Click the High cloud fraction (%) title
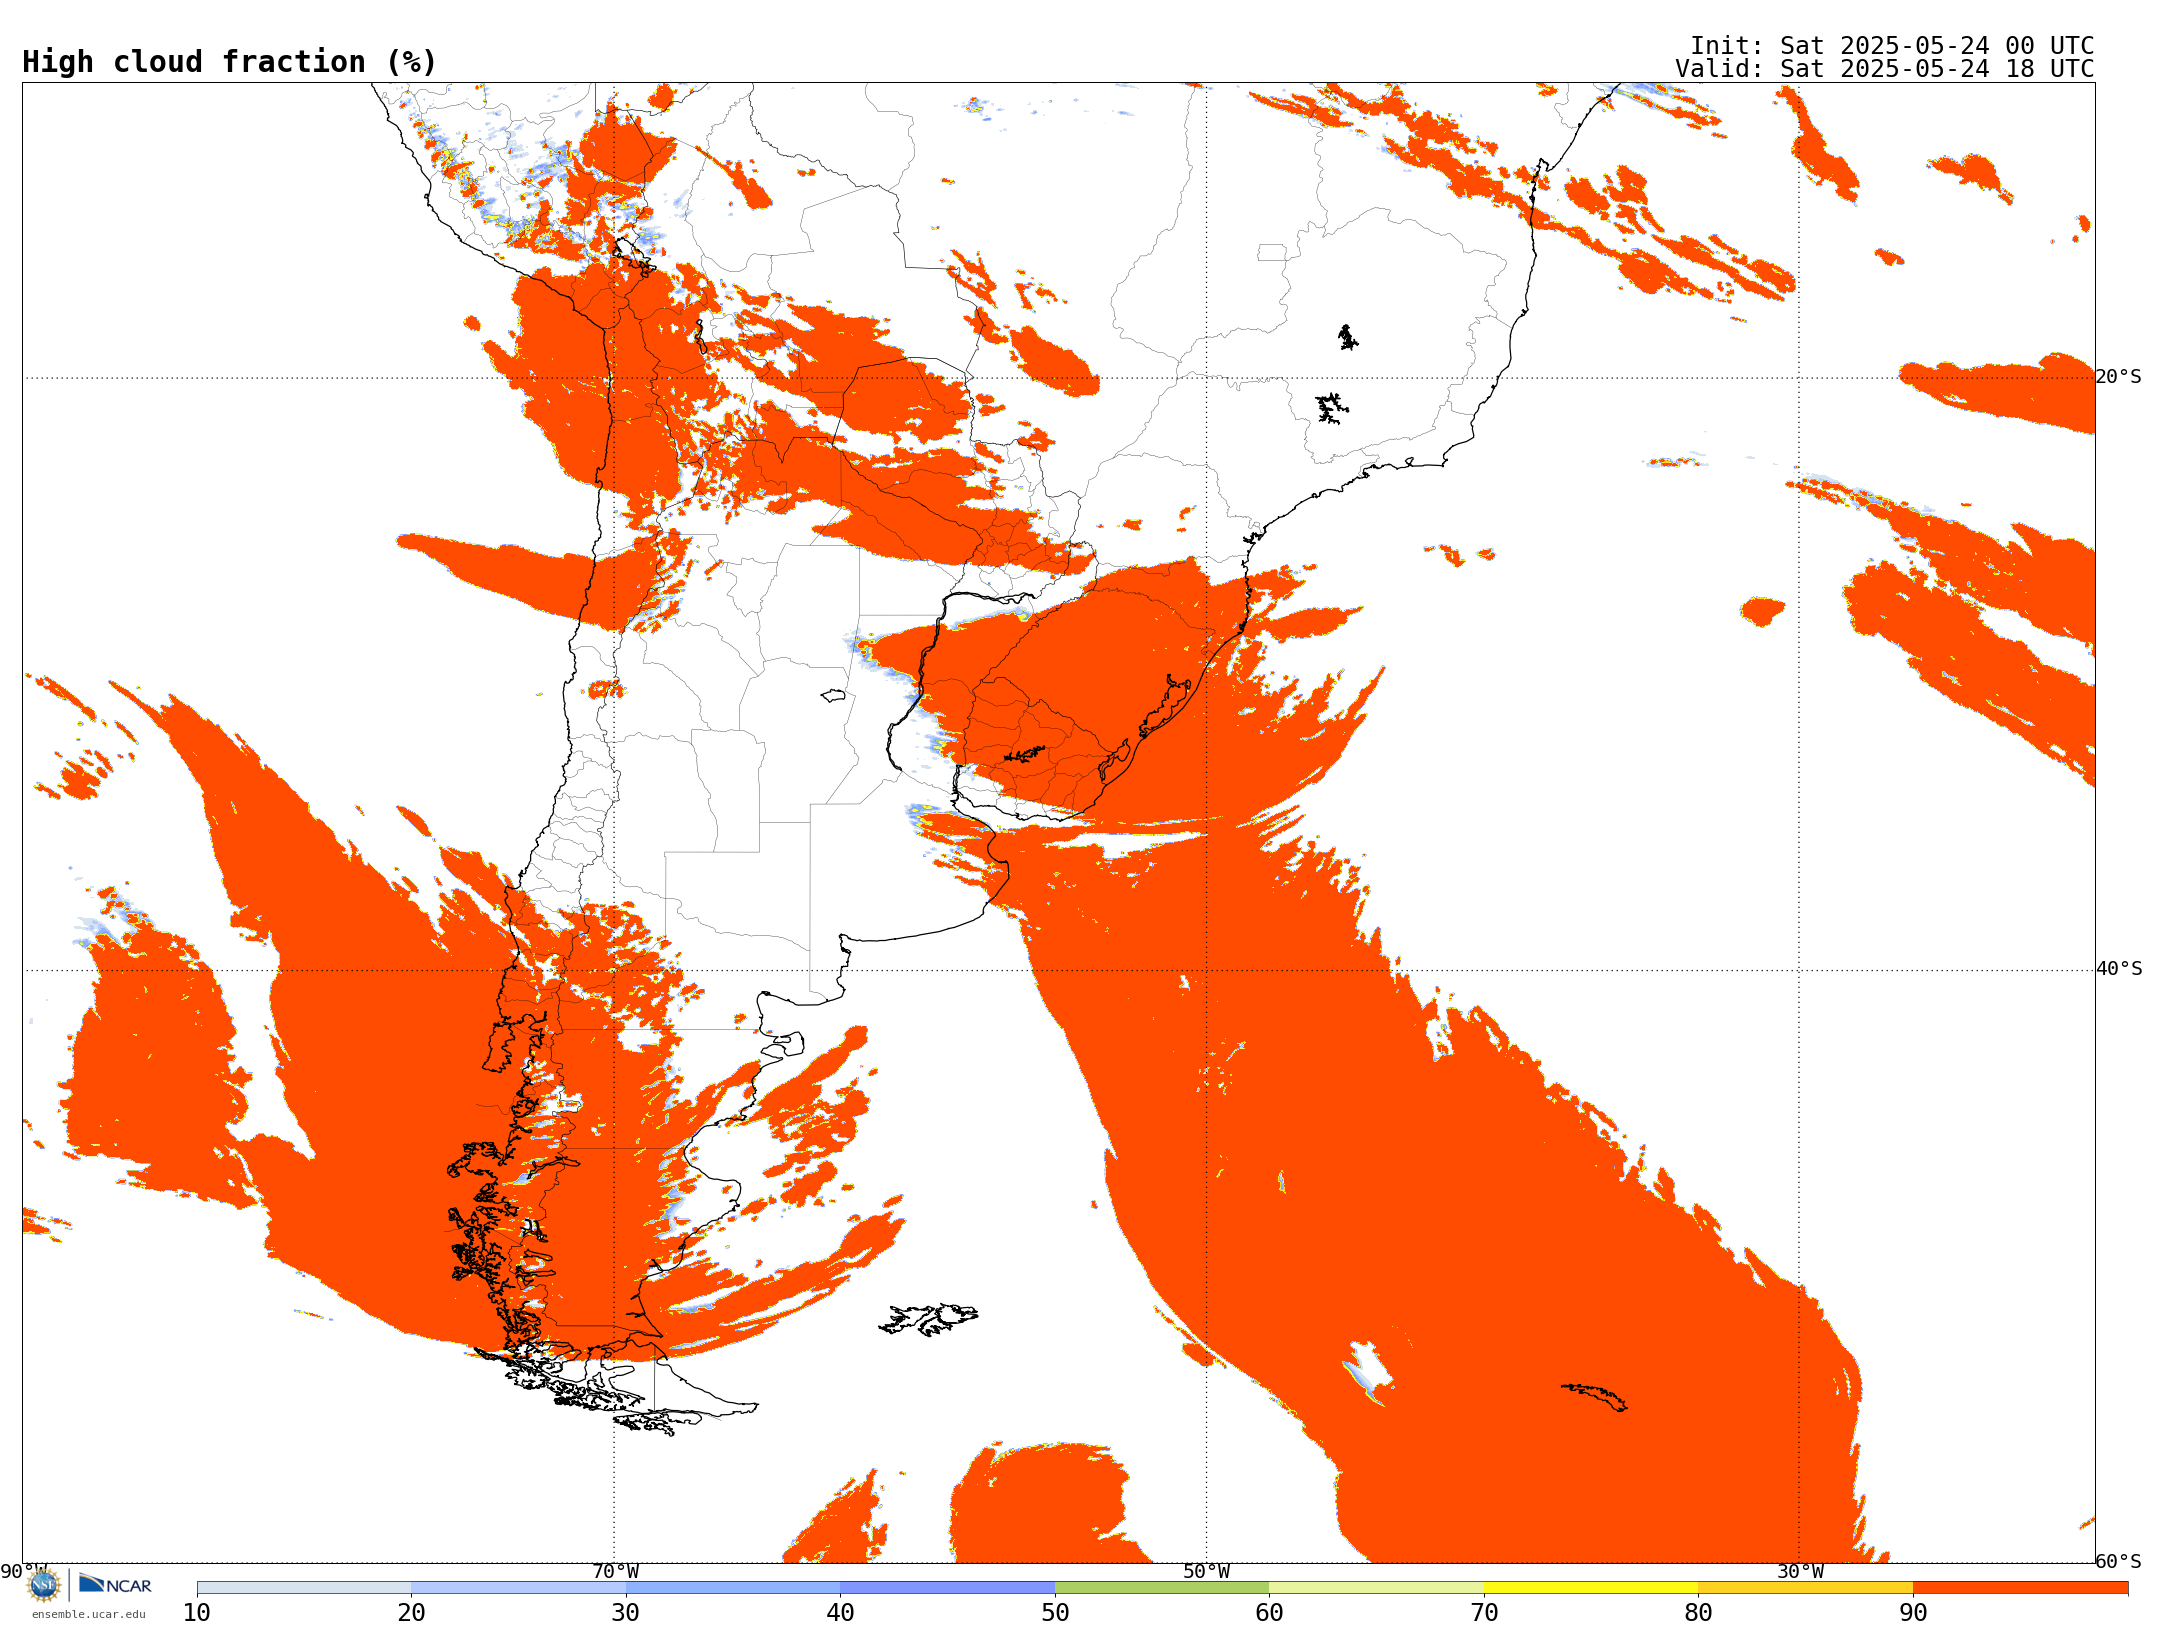The width and height of the screenshot is (2160, 1626). (230, 62)
